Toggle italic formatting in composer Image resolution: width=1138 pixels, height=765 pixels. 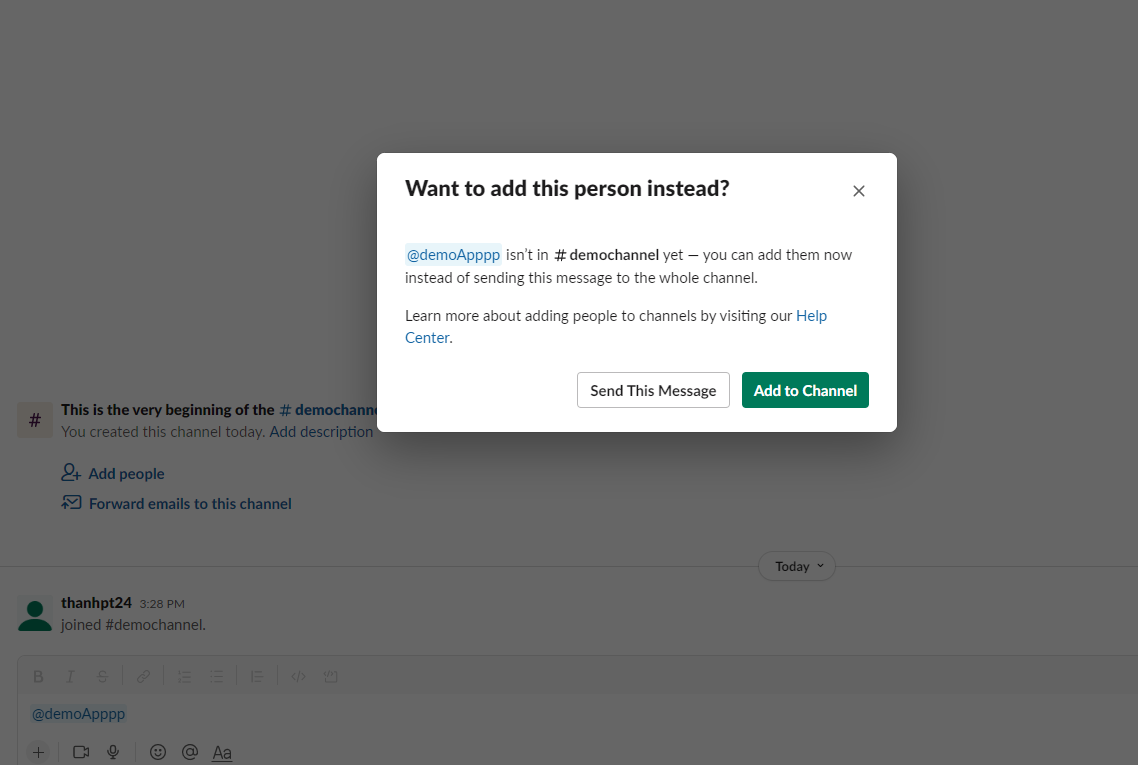(x=70, y=676)
